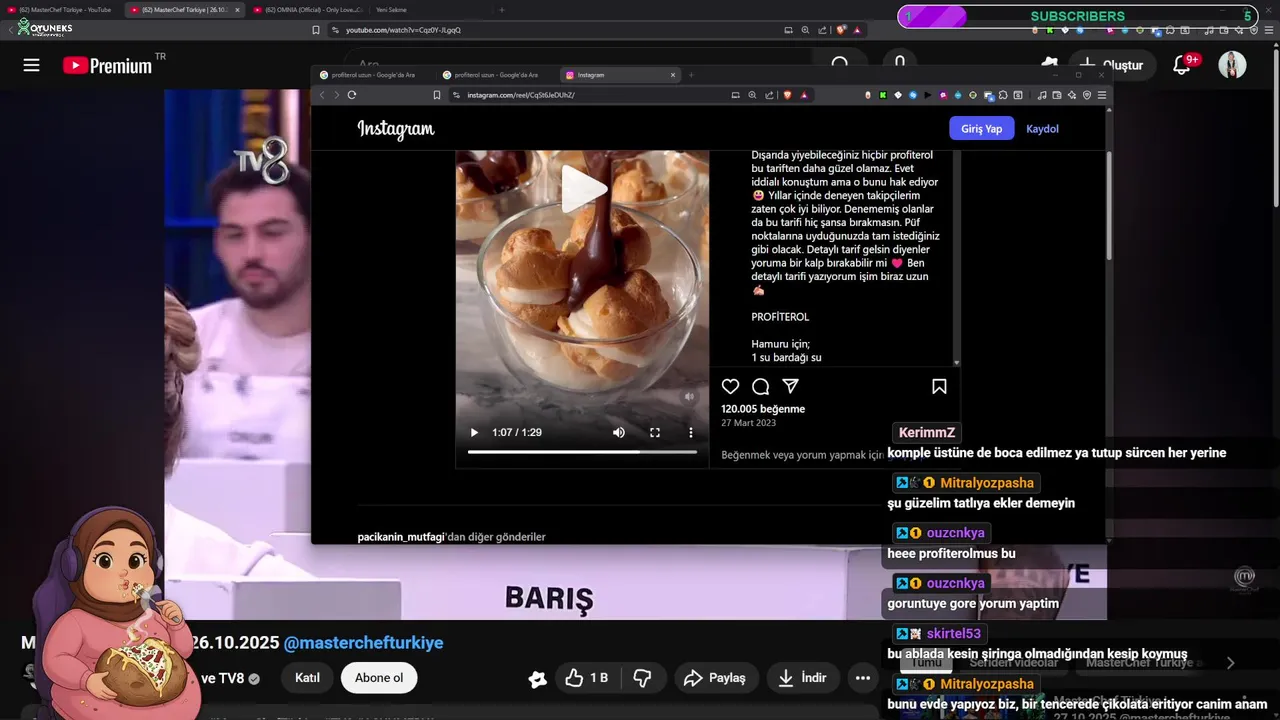Open the YouTube account avatar menu
Viewport: 1280px width, 720px height.
[1232, 65]
